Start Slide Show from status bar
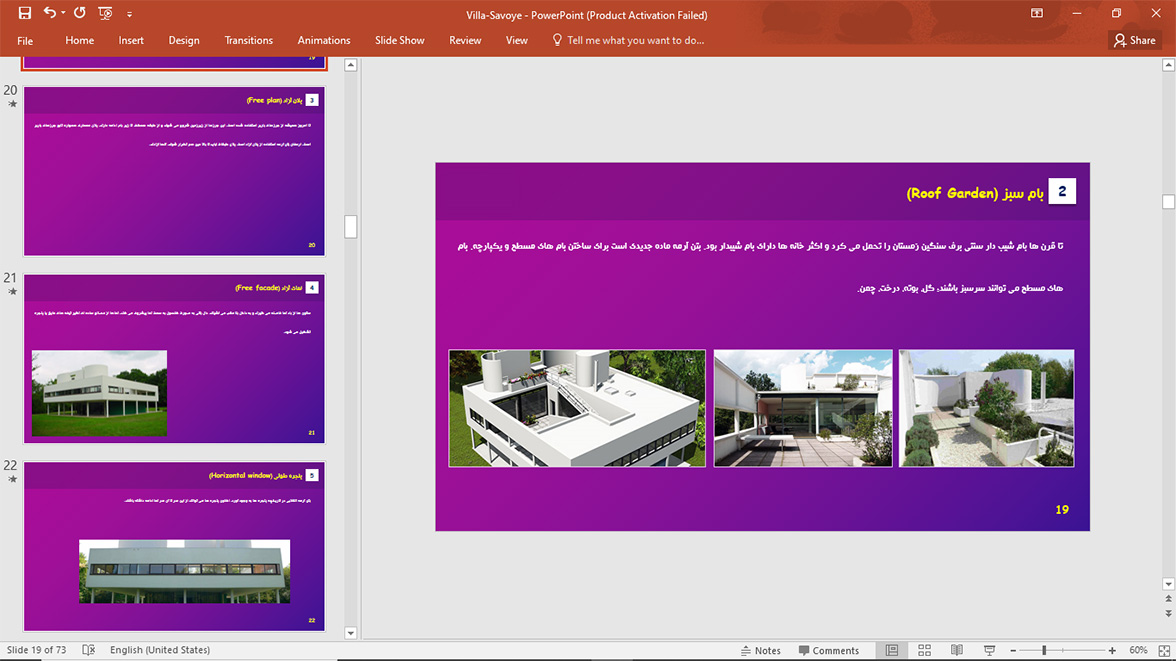1176x661 pixels. [989, 650]
